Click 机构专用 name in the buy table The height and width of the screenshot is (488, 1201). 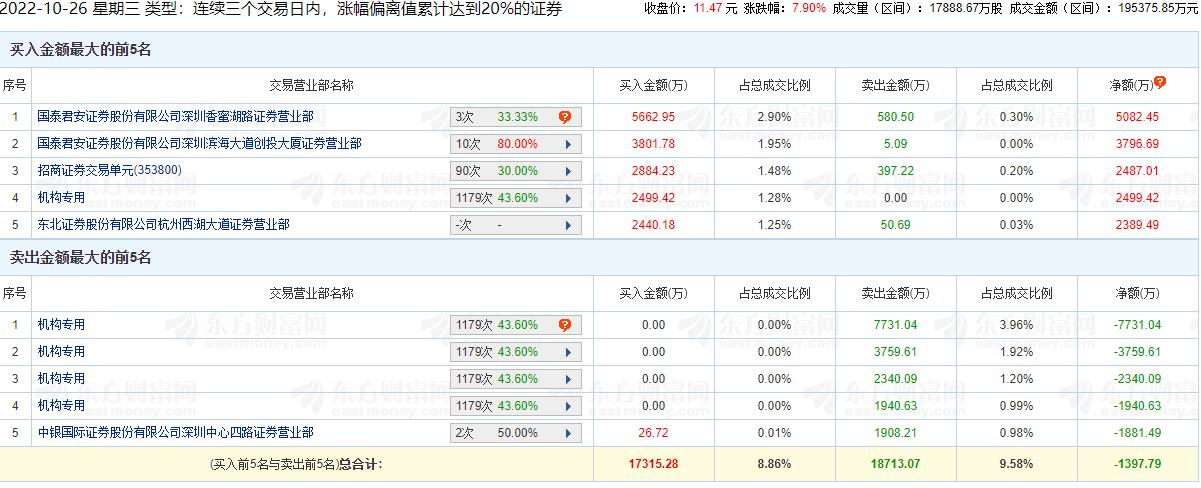[61, 198]
